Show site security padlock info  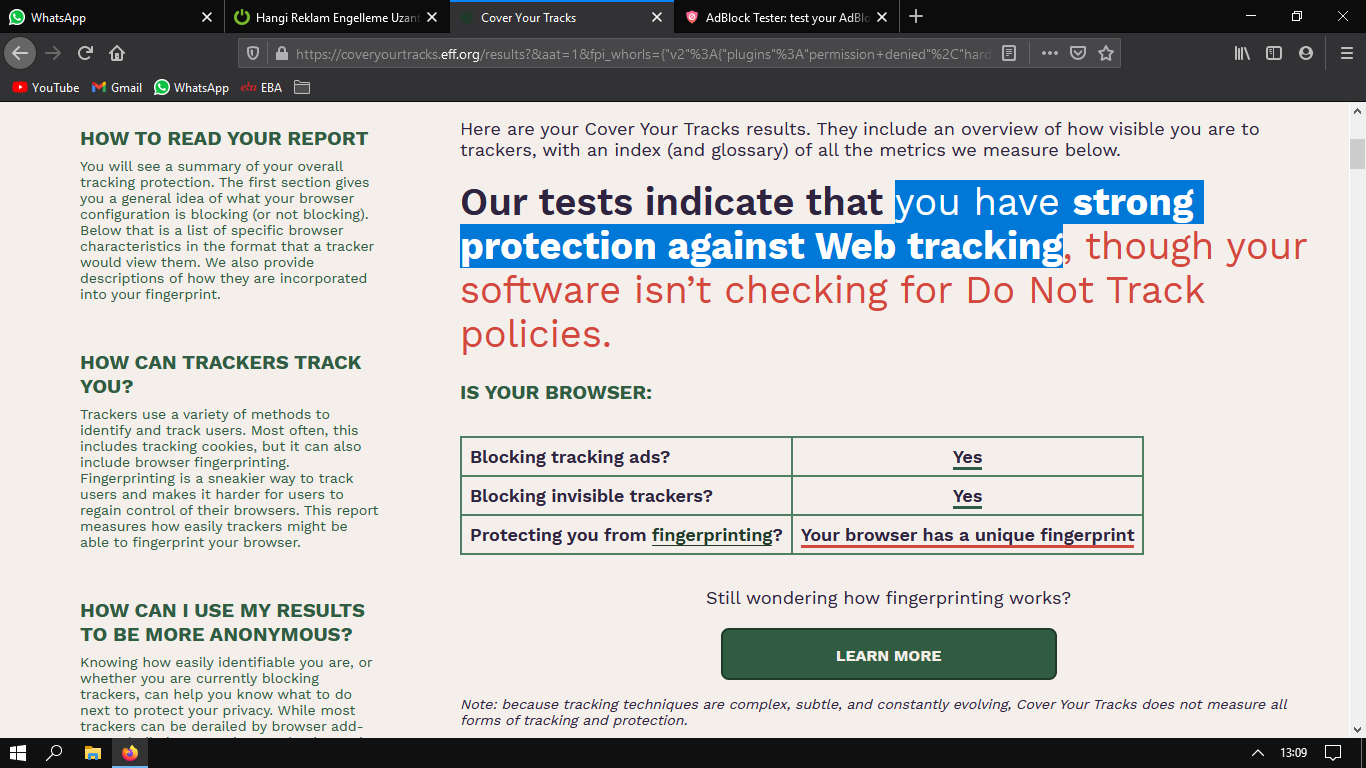(281, 53)
